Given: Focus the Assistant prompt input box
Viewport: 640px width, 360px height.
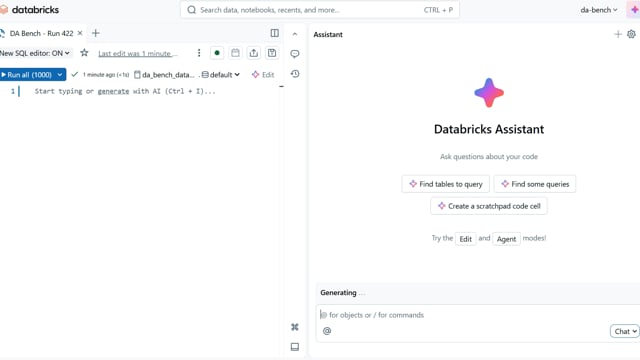Looking at the screenshot, I should tap(478, 315).
